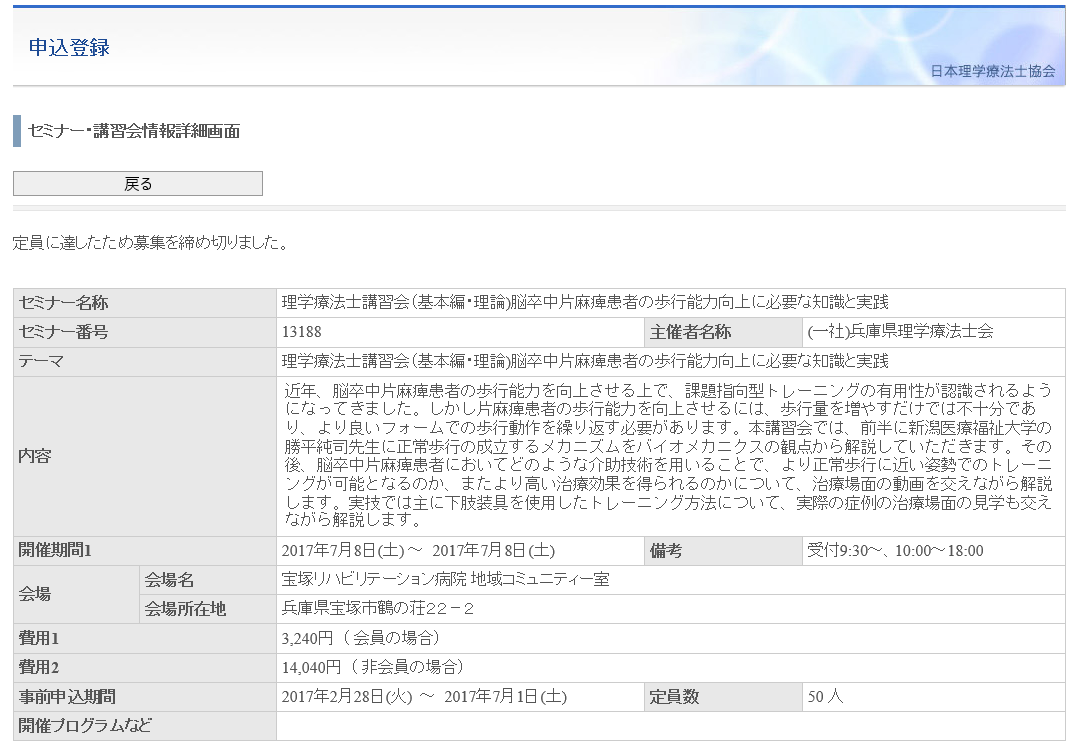Select the seminar number 13188
The height and width of the screenshot is (747, 1073).
302,332
